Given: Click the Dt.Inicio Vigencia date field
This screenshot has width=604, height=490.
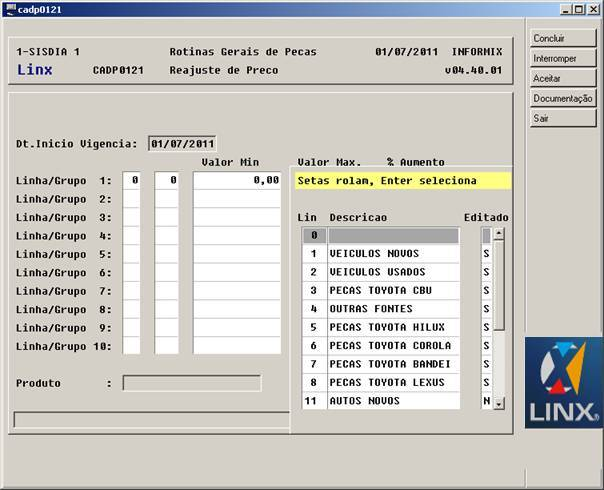Looking at the screenshot, I should coord(182,144).
